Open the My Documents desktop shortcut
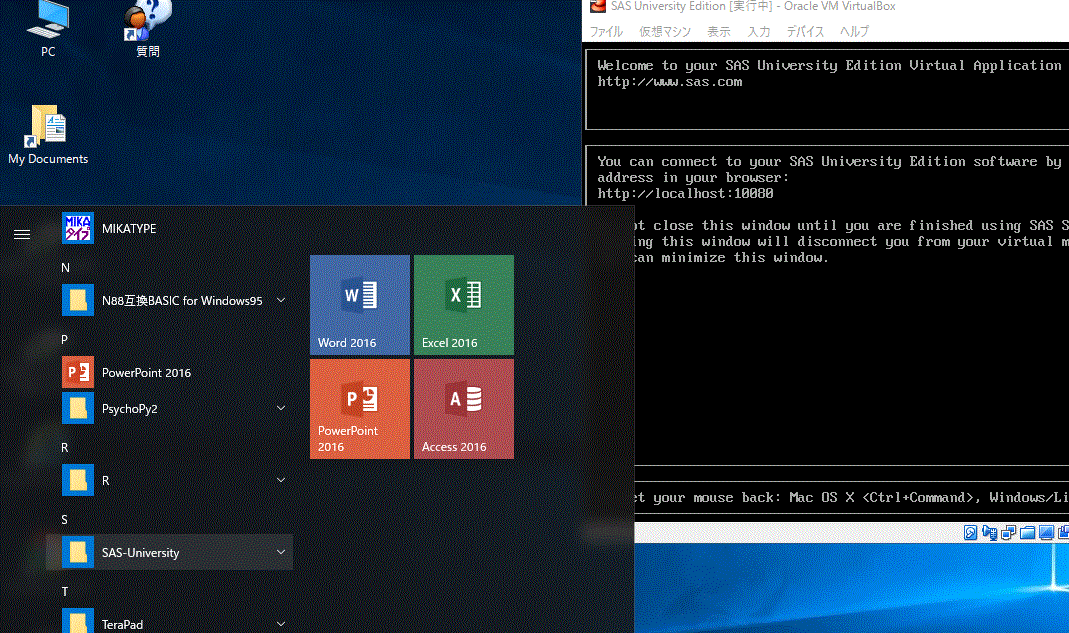This screenshot has height=633, width=1069. click(x=48, y=134)
